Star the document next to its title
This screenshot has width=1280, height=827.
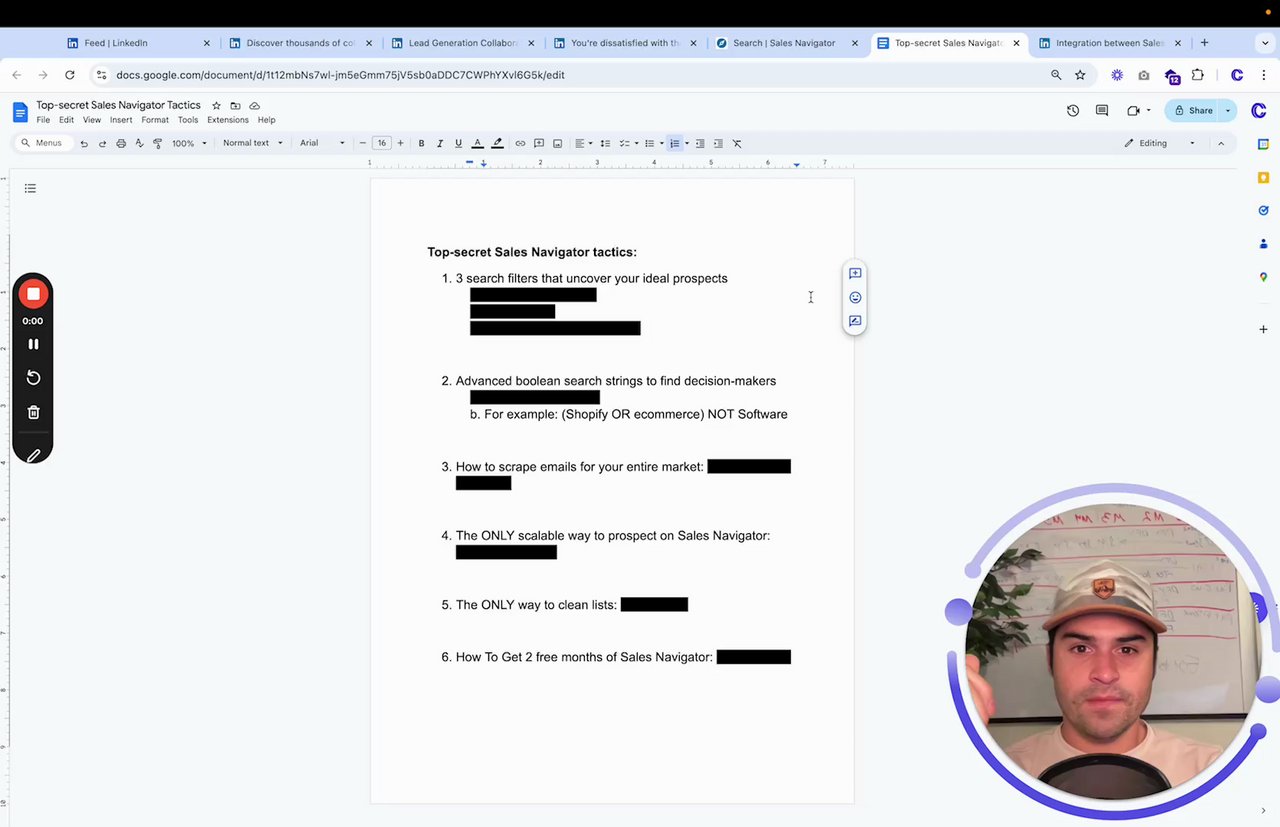coord(216,105)
